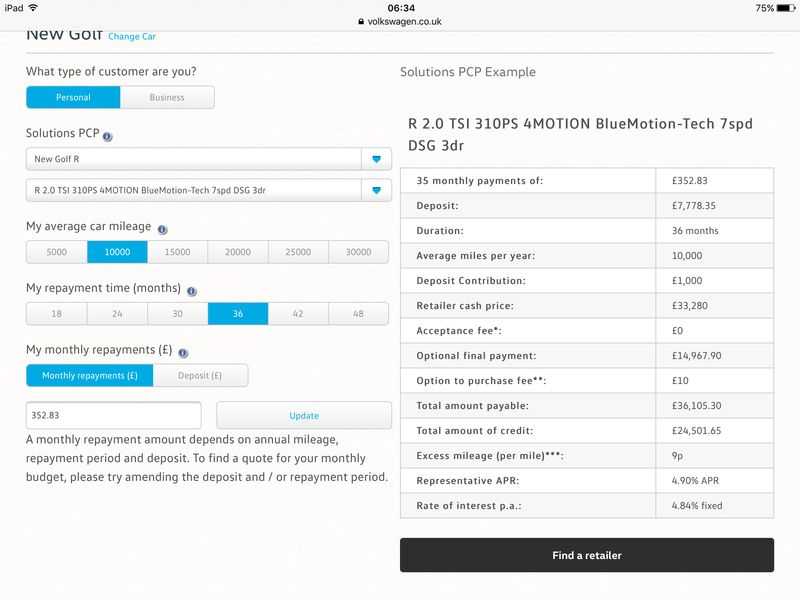Click the Find a retailer button
This screenshot has width=800, height=600.
click(587, 555)
